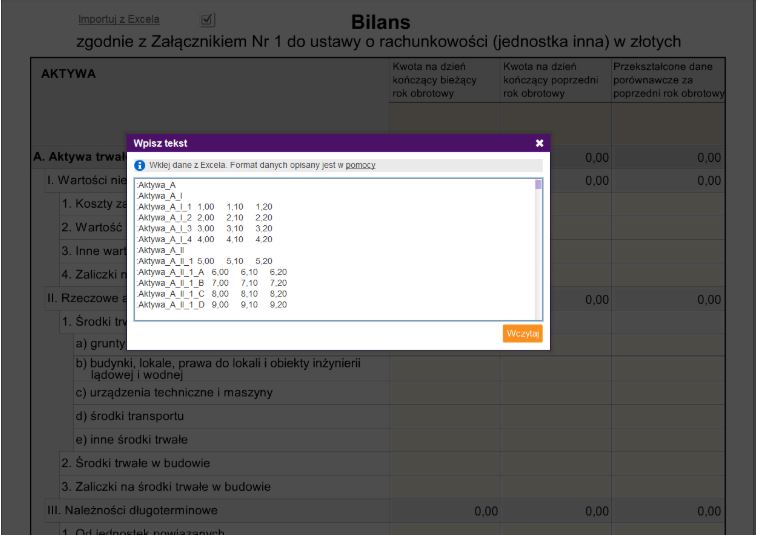Image resolution: width=757 pixels, height=535 pixels.
Task: Select row 2. Środki trwałe w budowie
Action: [x=130, y=464]
